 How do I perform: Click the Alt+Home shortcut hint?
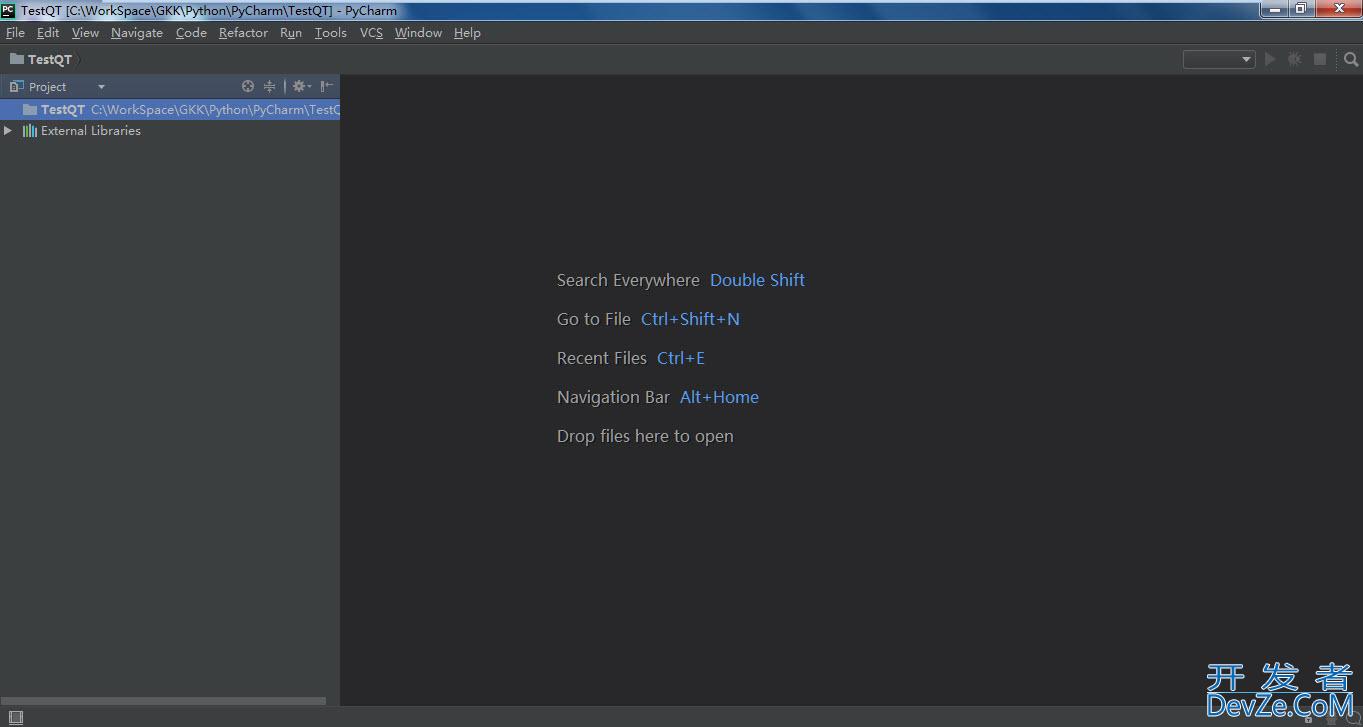pyautogui.click(x=719, y=397)
